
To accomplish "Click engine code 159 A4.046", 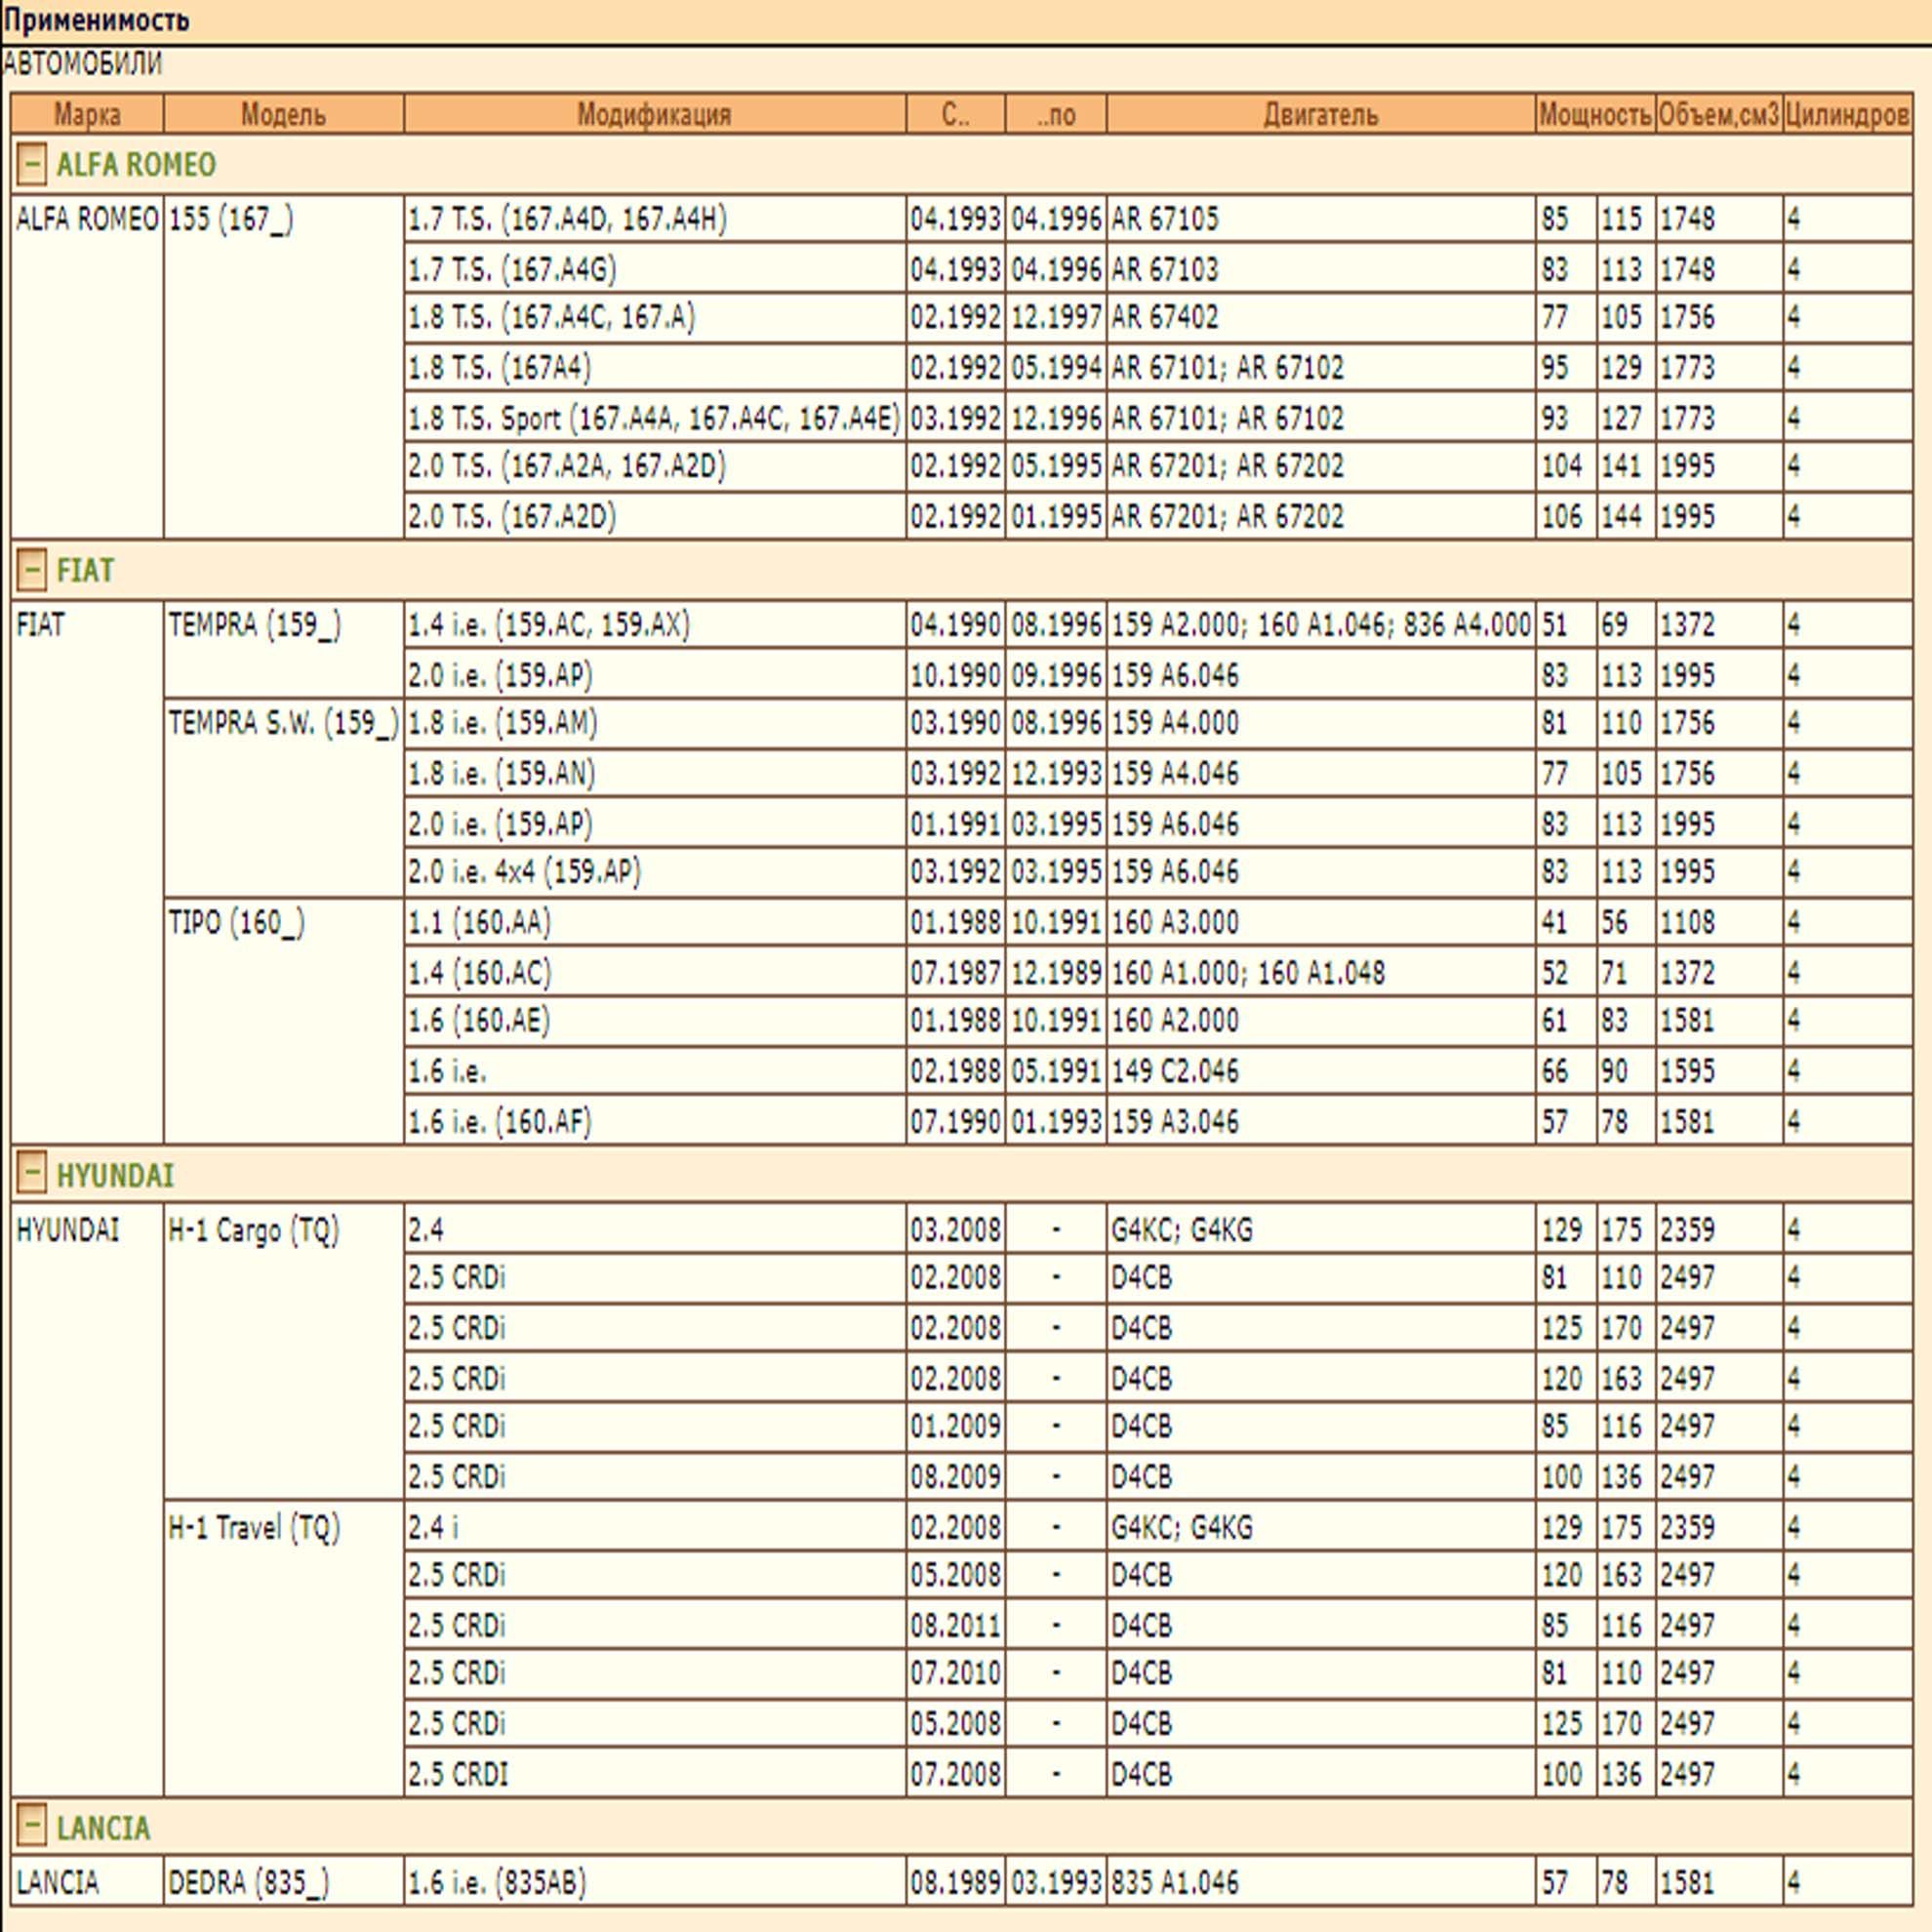I will pos(1175,774).
